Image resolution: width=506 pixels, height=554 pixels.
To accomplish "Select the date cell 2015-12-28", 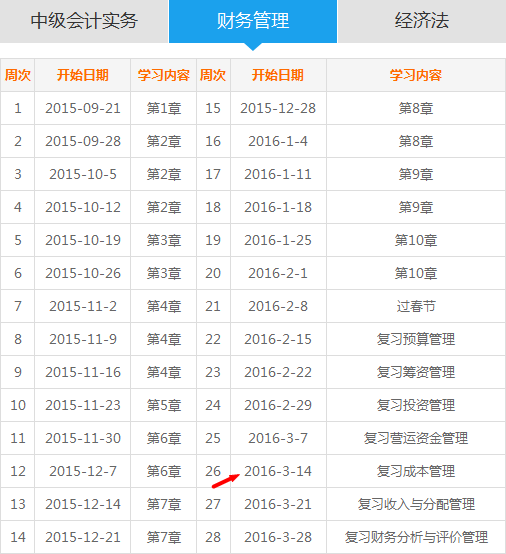I will tap(278, 108).
